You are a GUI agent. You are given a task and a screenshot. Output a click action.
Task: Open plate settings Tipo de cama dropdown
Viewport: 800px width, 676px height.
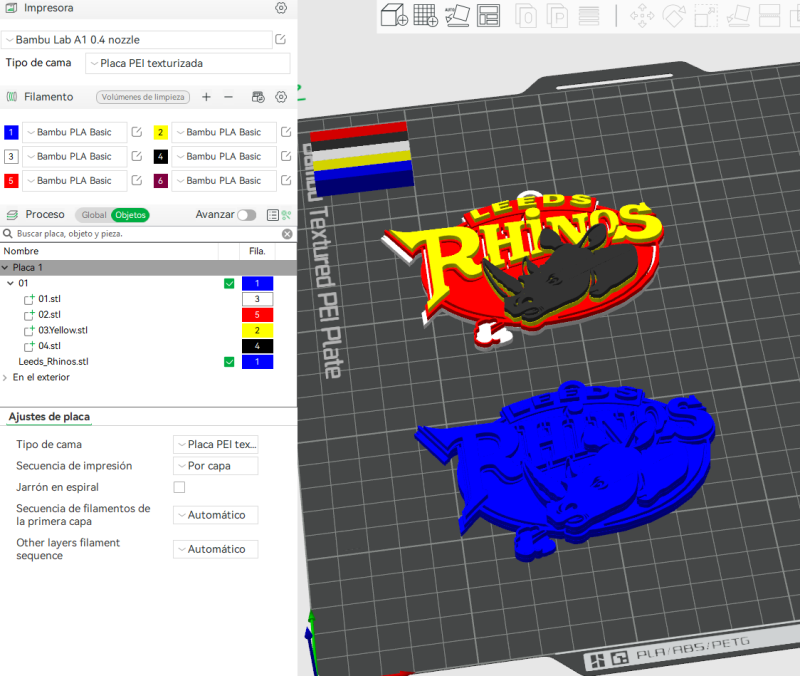click(x=215, y=444)
